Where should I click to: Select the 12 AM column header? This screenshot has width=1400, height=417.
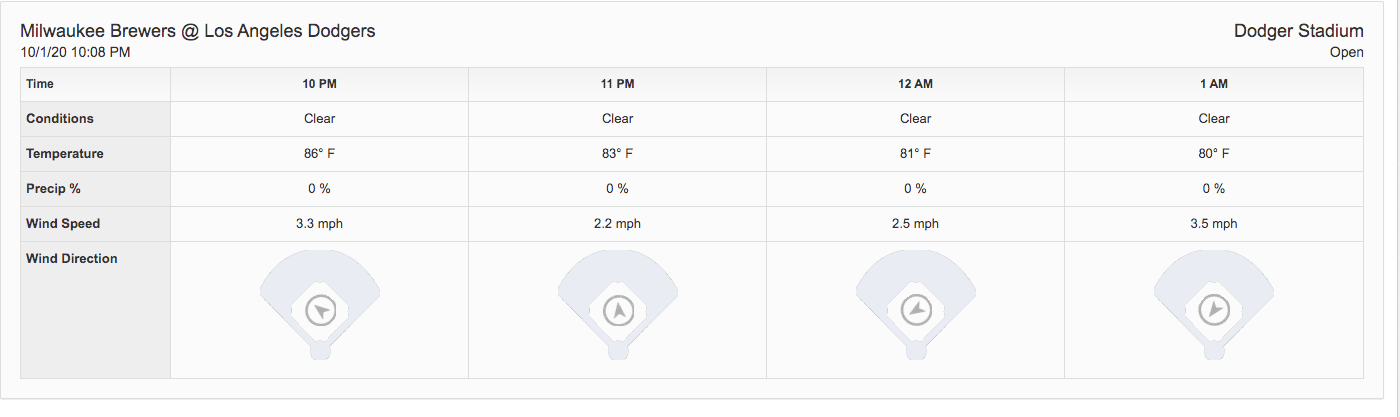point(916,84)
